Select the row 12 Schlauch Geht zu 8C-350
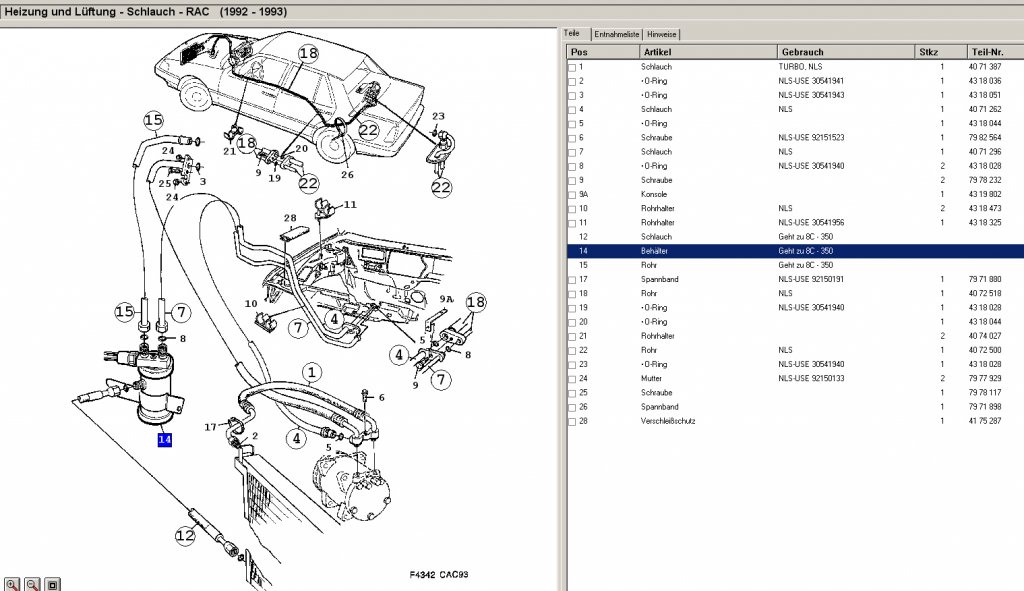 [795, 237]
